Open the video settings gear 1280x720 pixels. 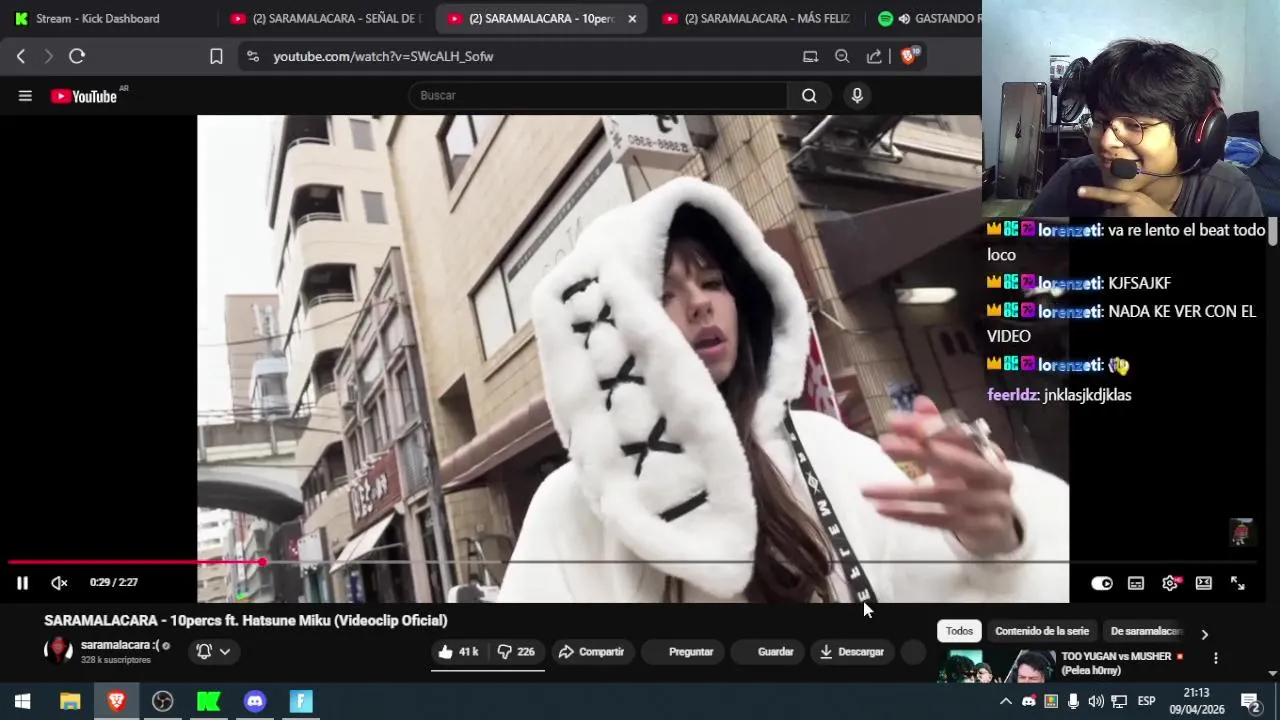click(x=1170, y=583)
